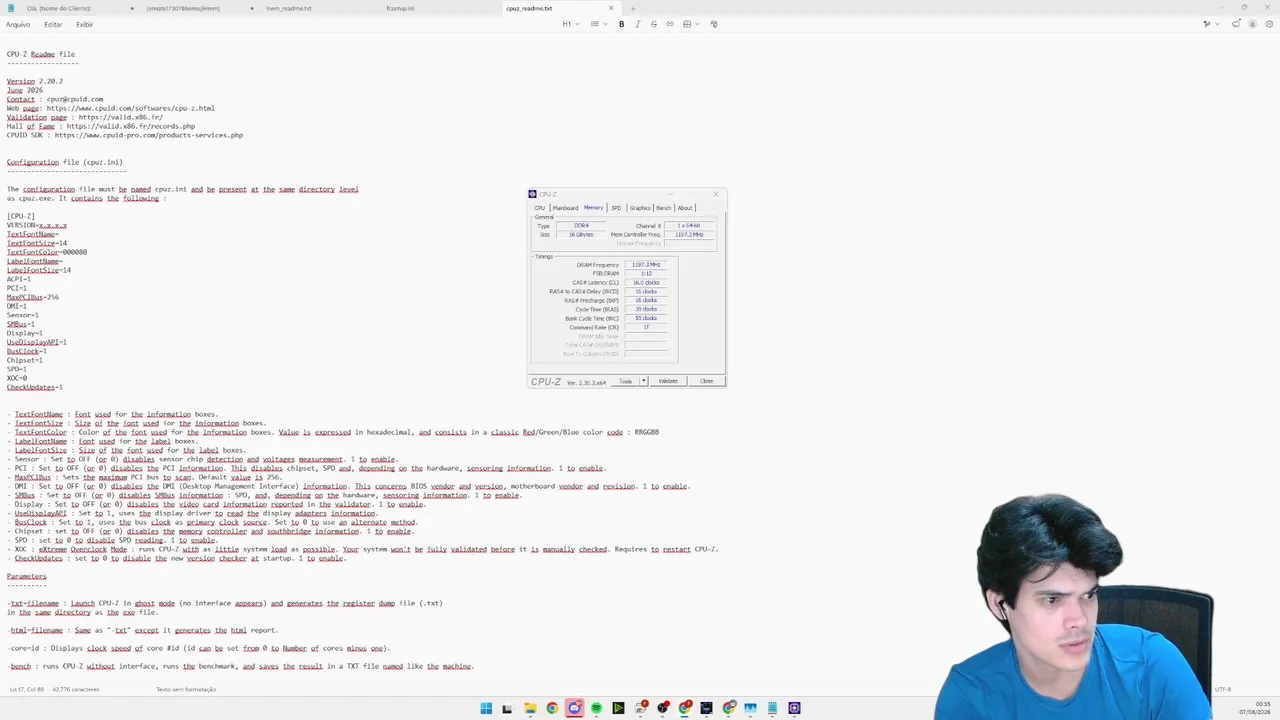Open the Exibir menu

click(85, 24)
